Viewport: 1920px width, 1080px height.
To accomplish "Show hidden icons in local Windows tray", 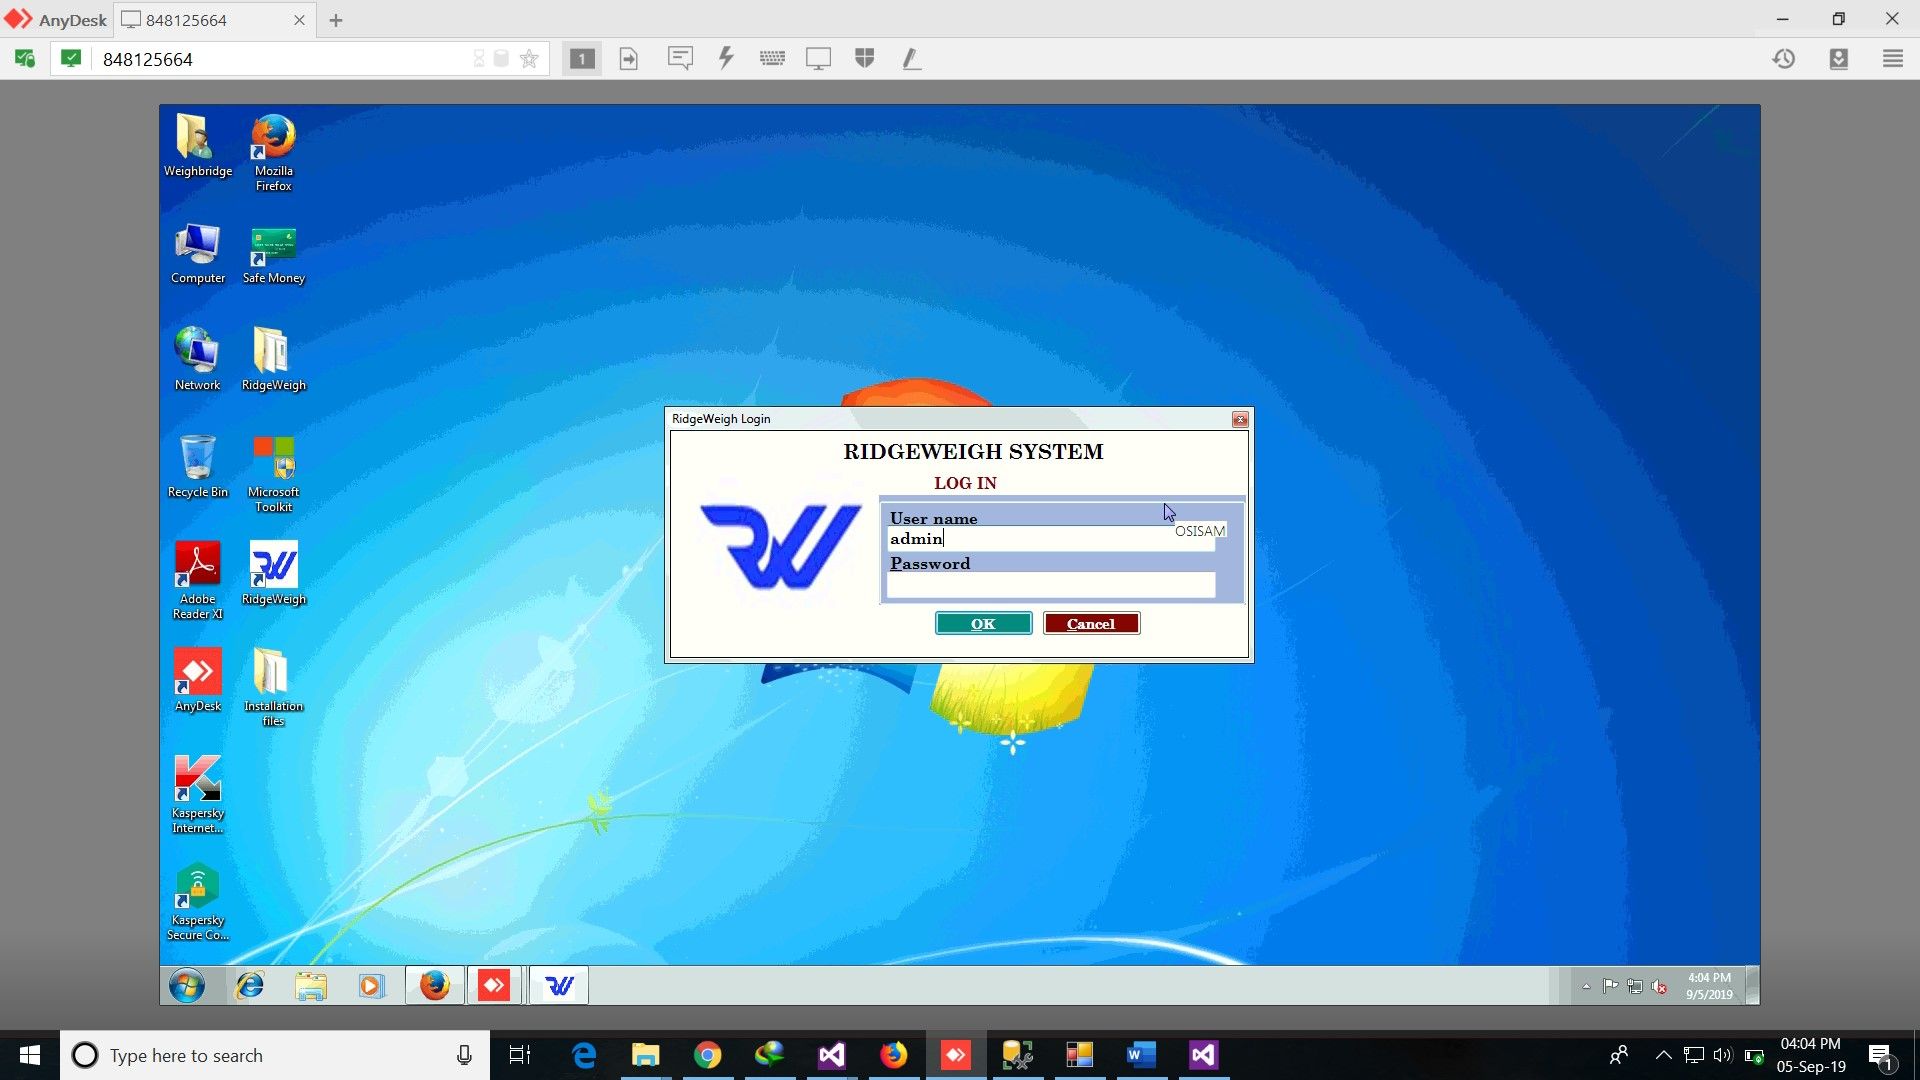I will 1663,1055.
